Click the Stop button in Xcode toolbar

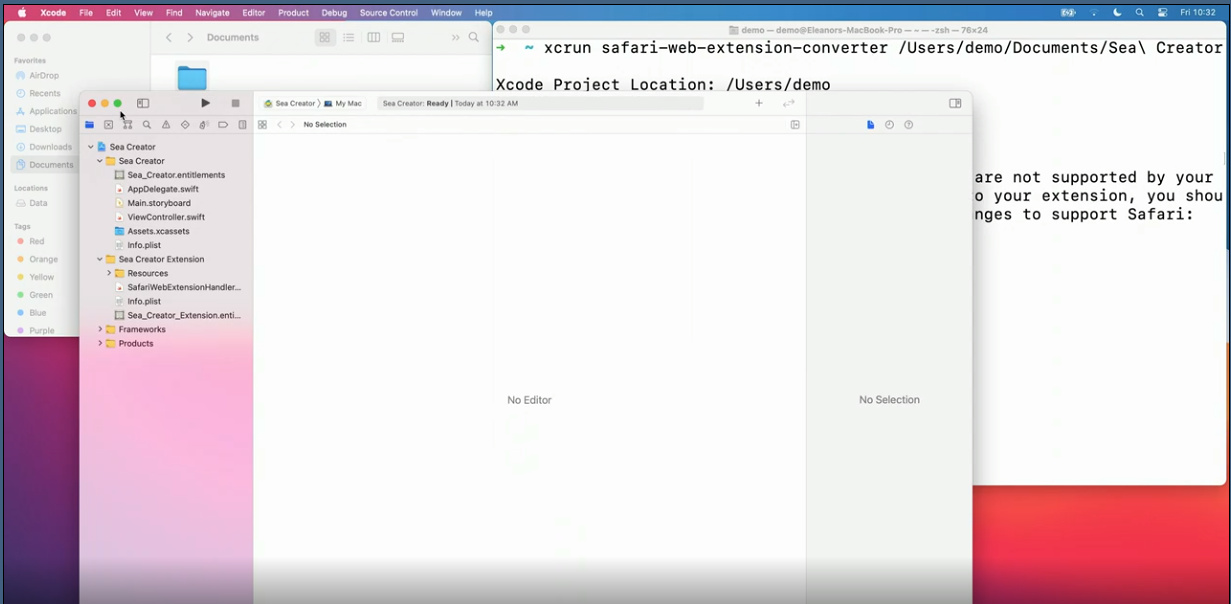tap(235, 103)
